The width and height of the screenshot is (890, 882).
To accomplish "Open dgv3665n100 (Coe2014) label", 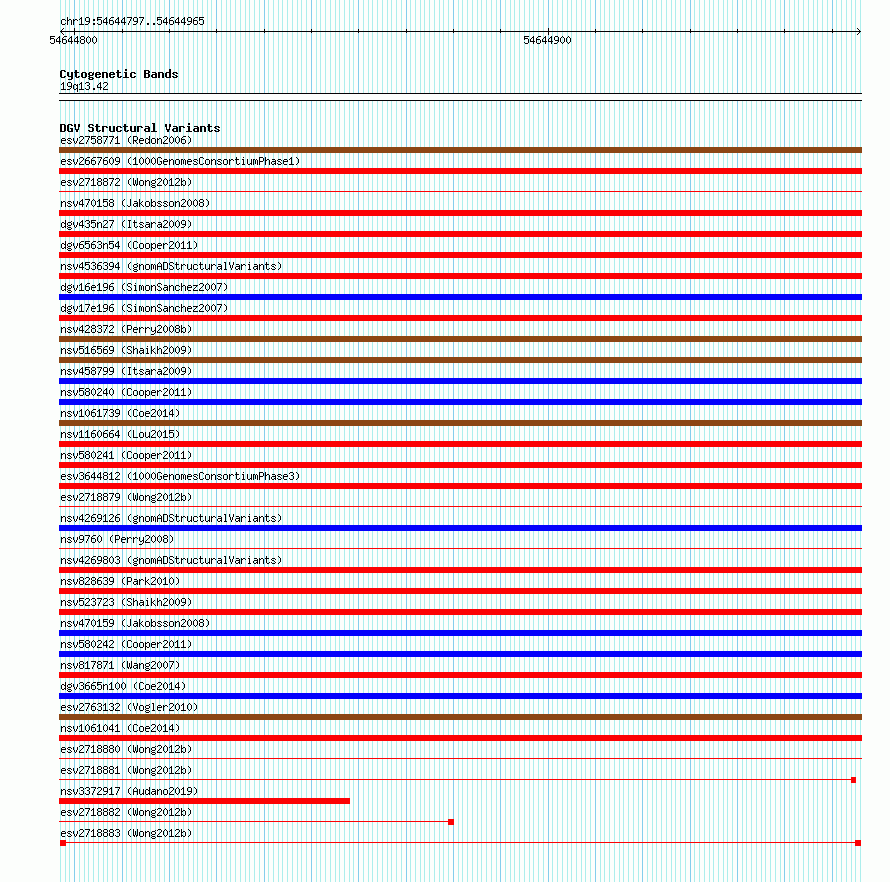I will pyautogui.click(x=123, y=686).
